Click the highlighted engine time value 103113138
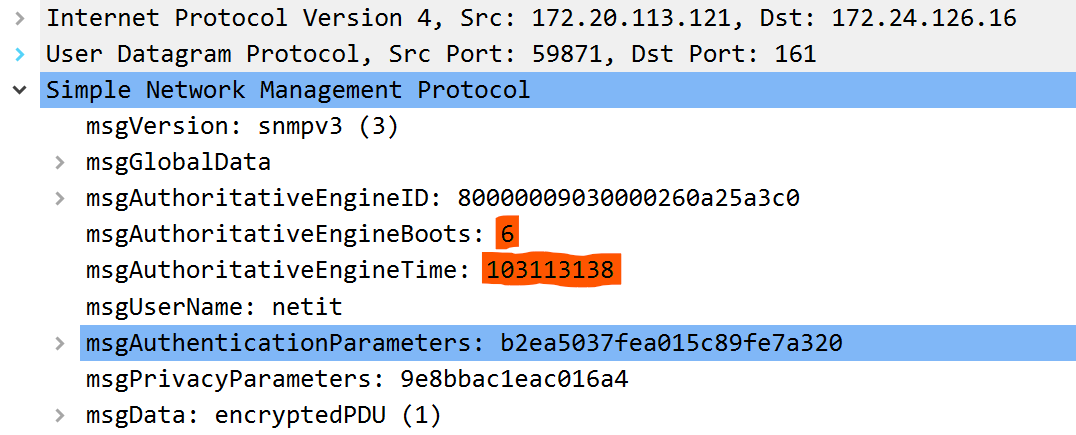Screen dimensions: 1076x435 tap(550, 270)
